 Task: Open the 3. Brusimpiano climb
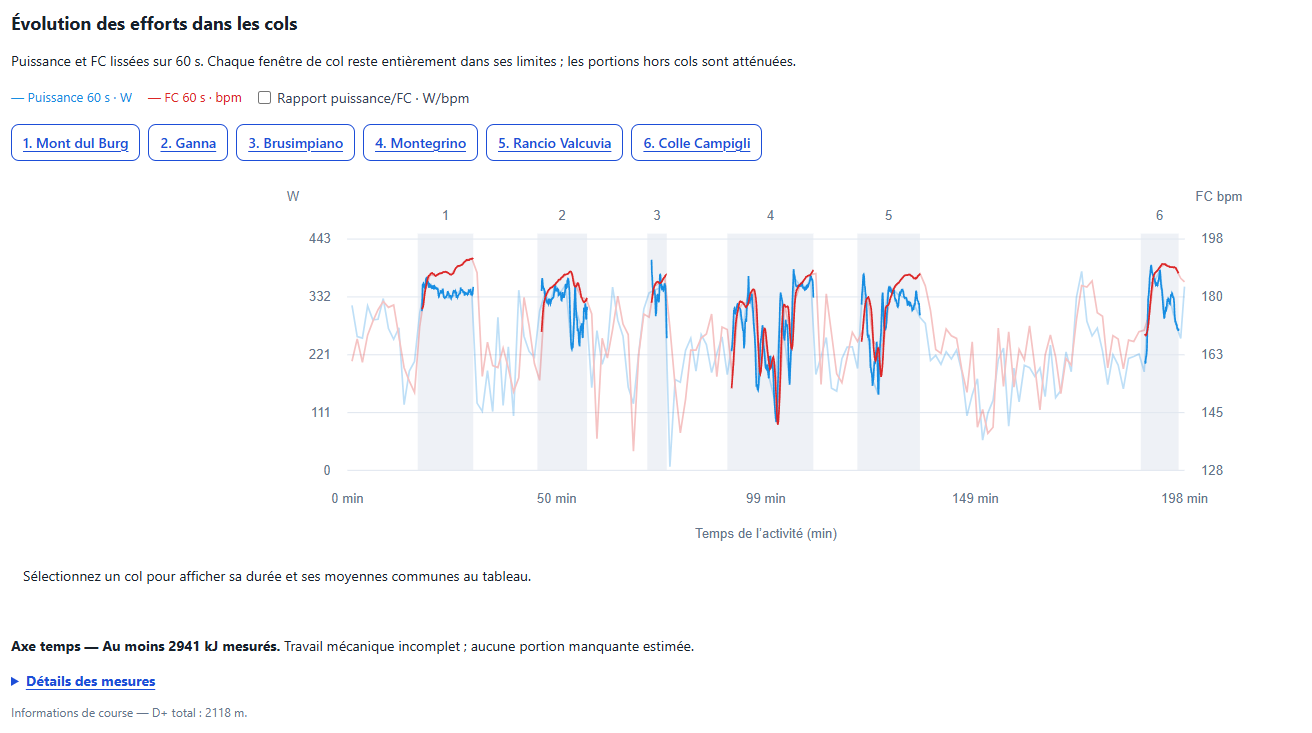tap(296, 143)
